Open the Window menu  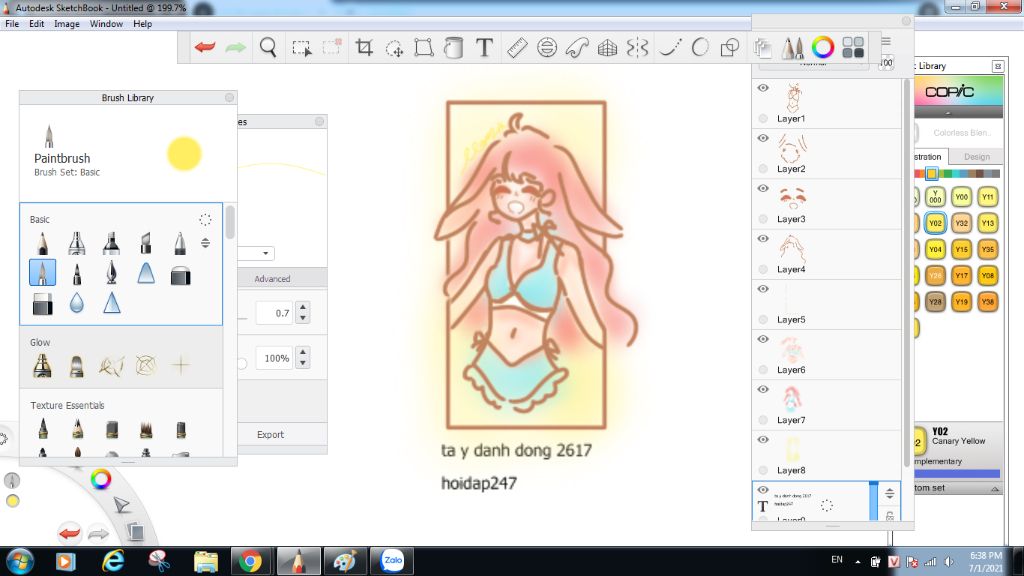coord(106,24)
